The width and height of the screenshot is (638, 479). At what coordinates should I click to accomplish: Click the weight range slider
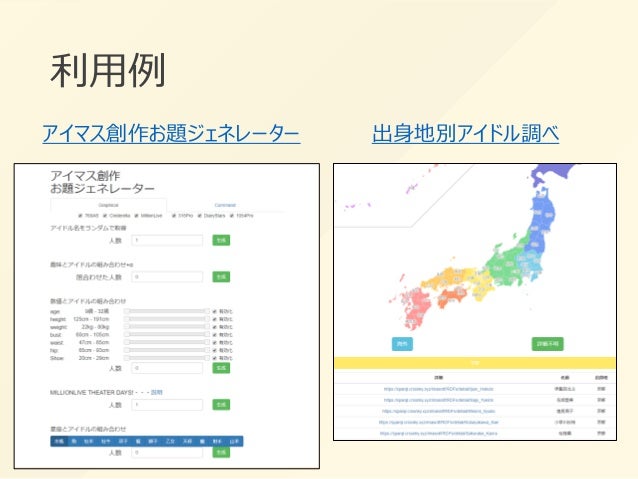tap(167, 327)
